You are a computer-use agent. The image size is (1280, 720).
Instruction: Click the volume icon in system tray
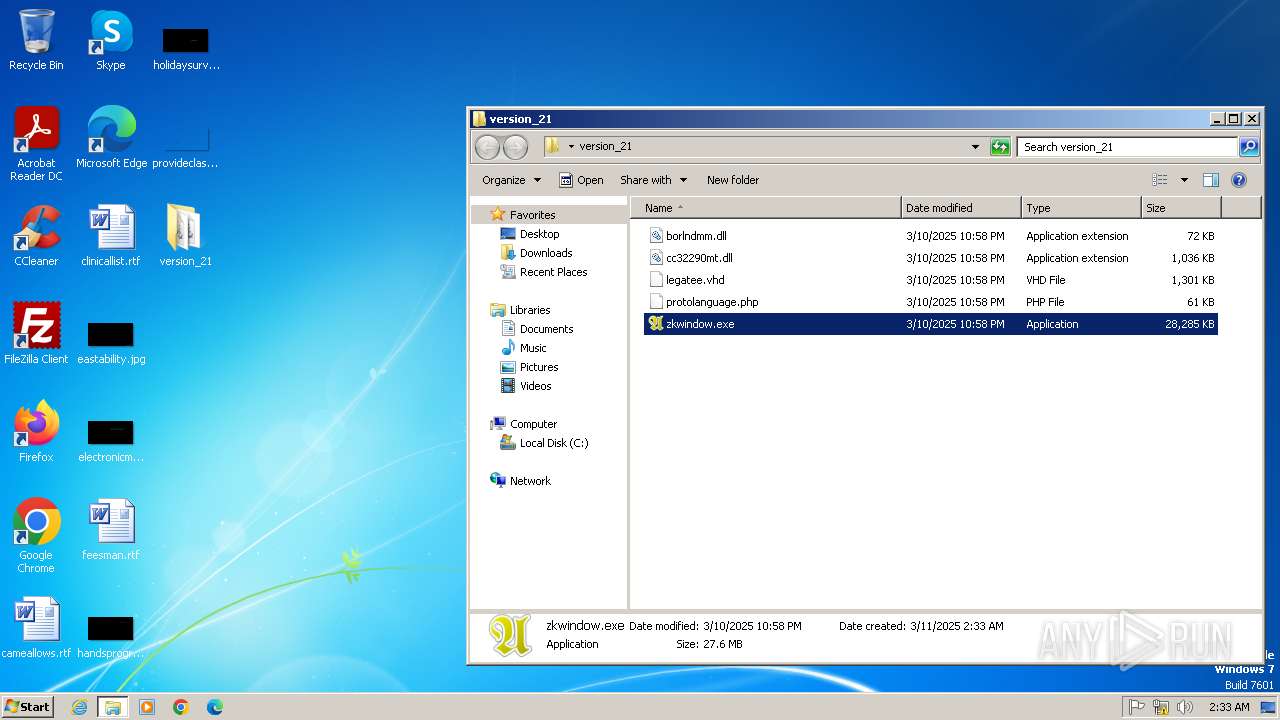tap(1185, 707)
